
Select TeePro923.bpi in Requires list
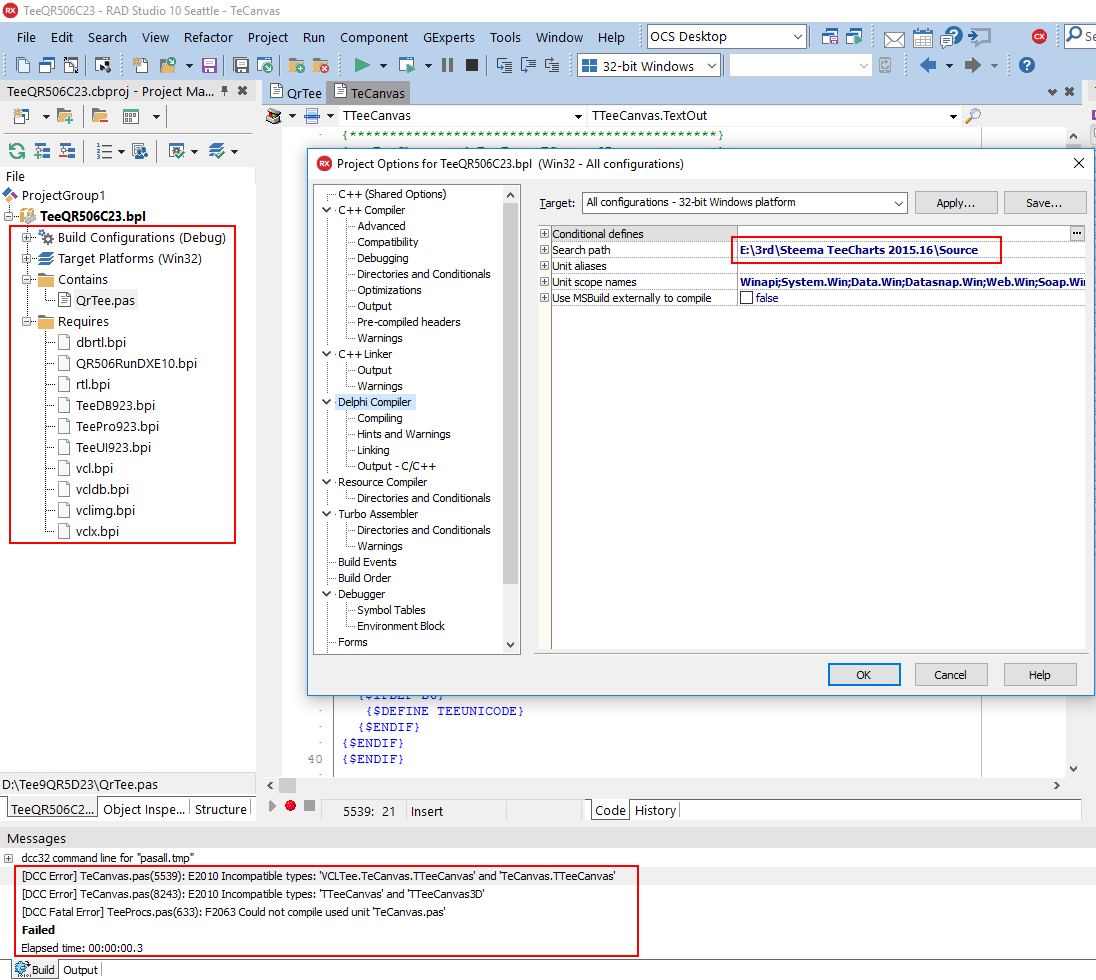(117, 426)
